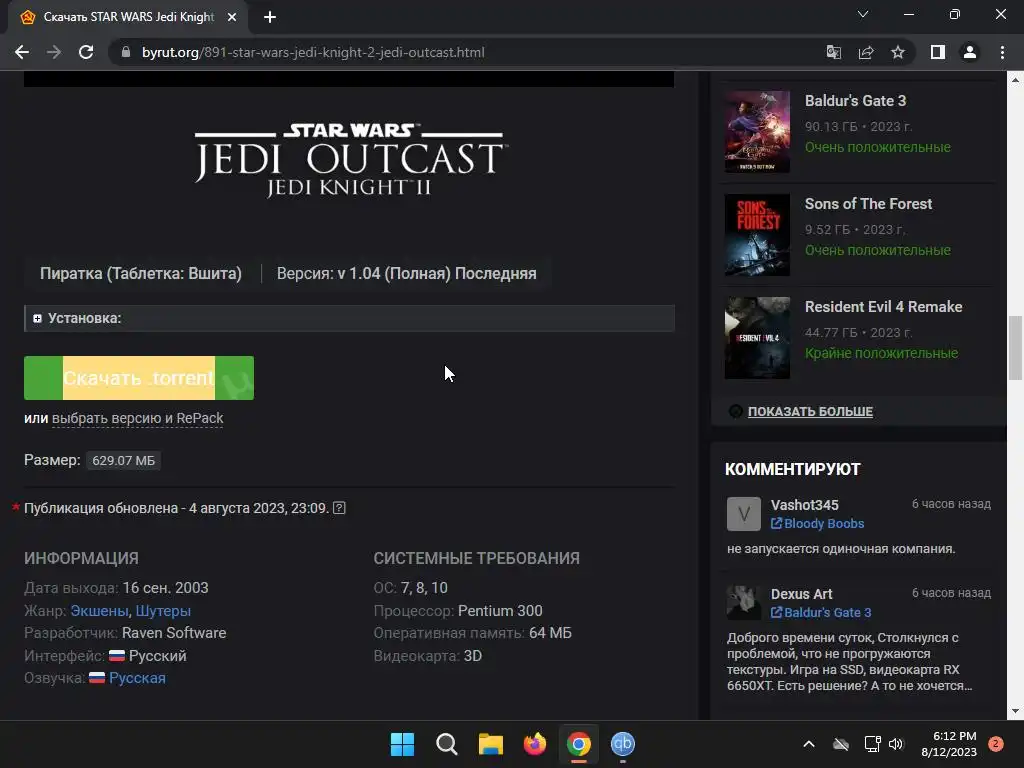Download the .torrent file
Viewport: 1024px width, 768px height.
coord(139,377)
